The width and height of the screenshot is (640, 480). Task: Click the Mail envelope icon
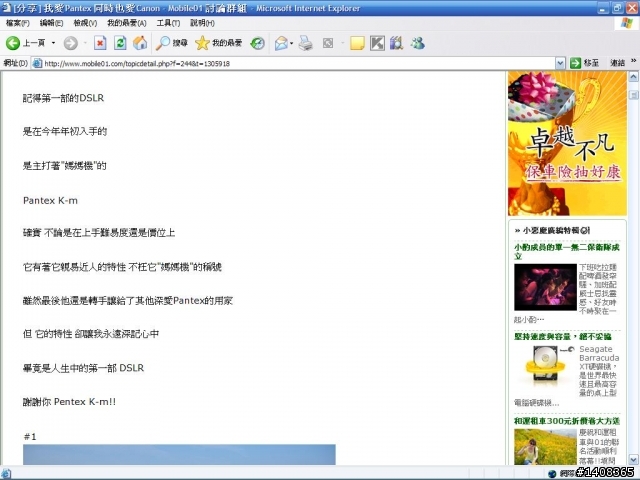tap(281, 43)
